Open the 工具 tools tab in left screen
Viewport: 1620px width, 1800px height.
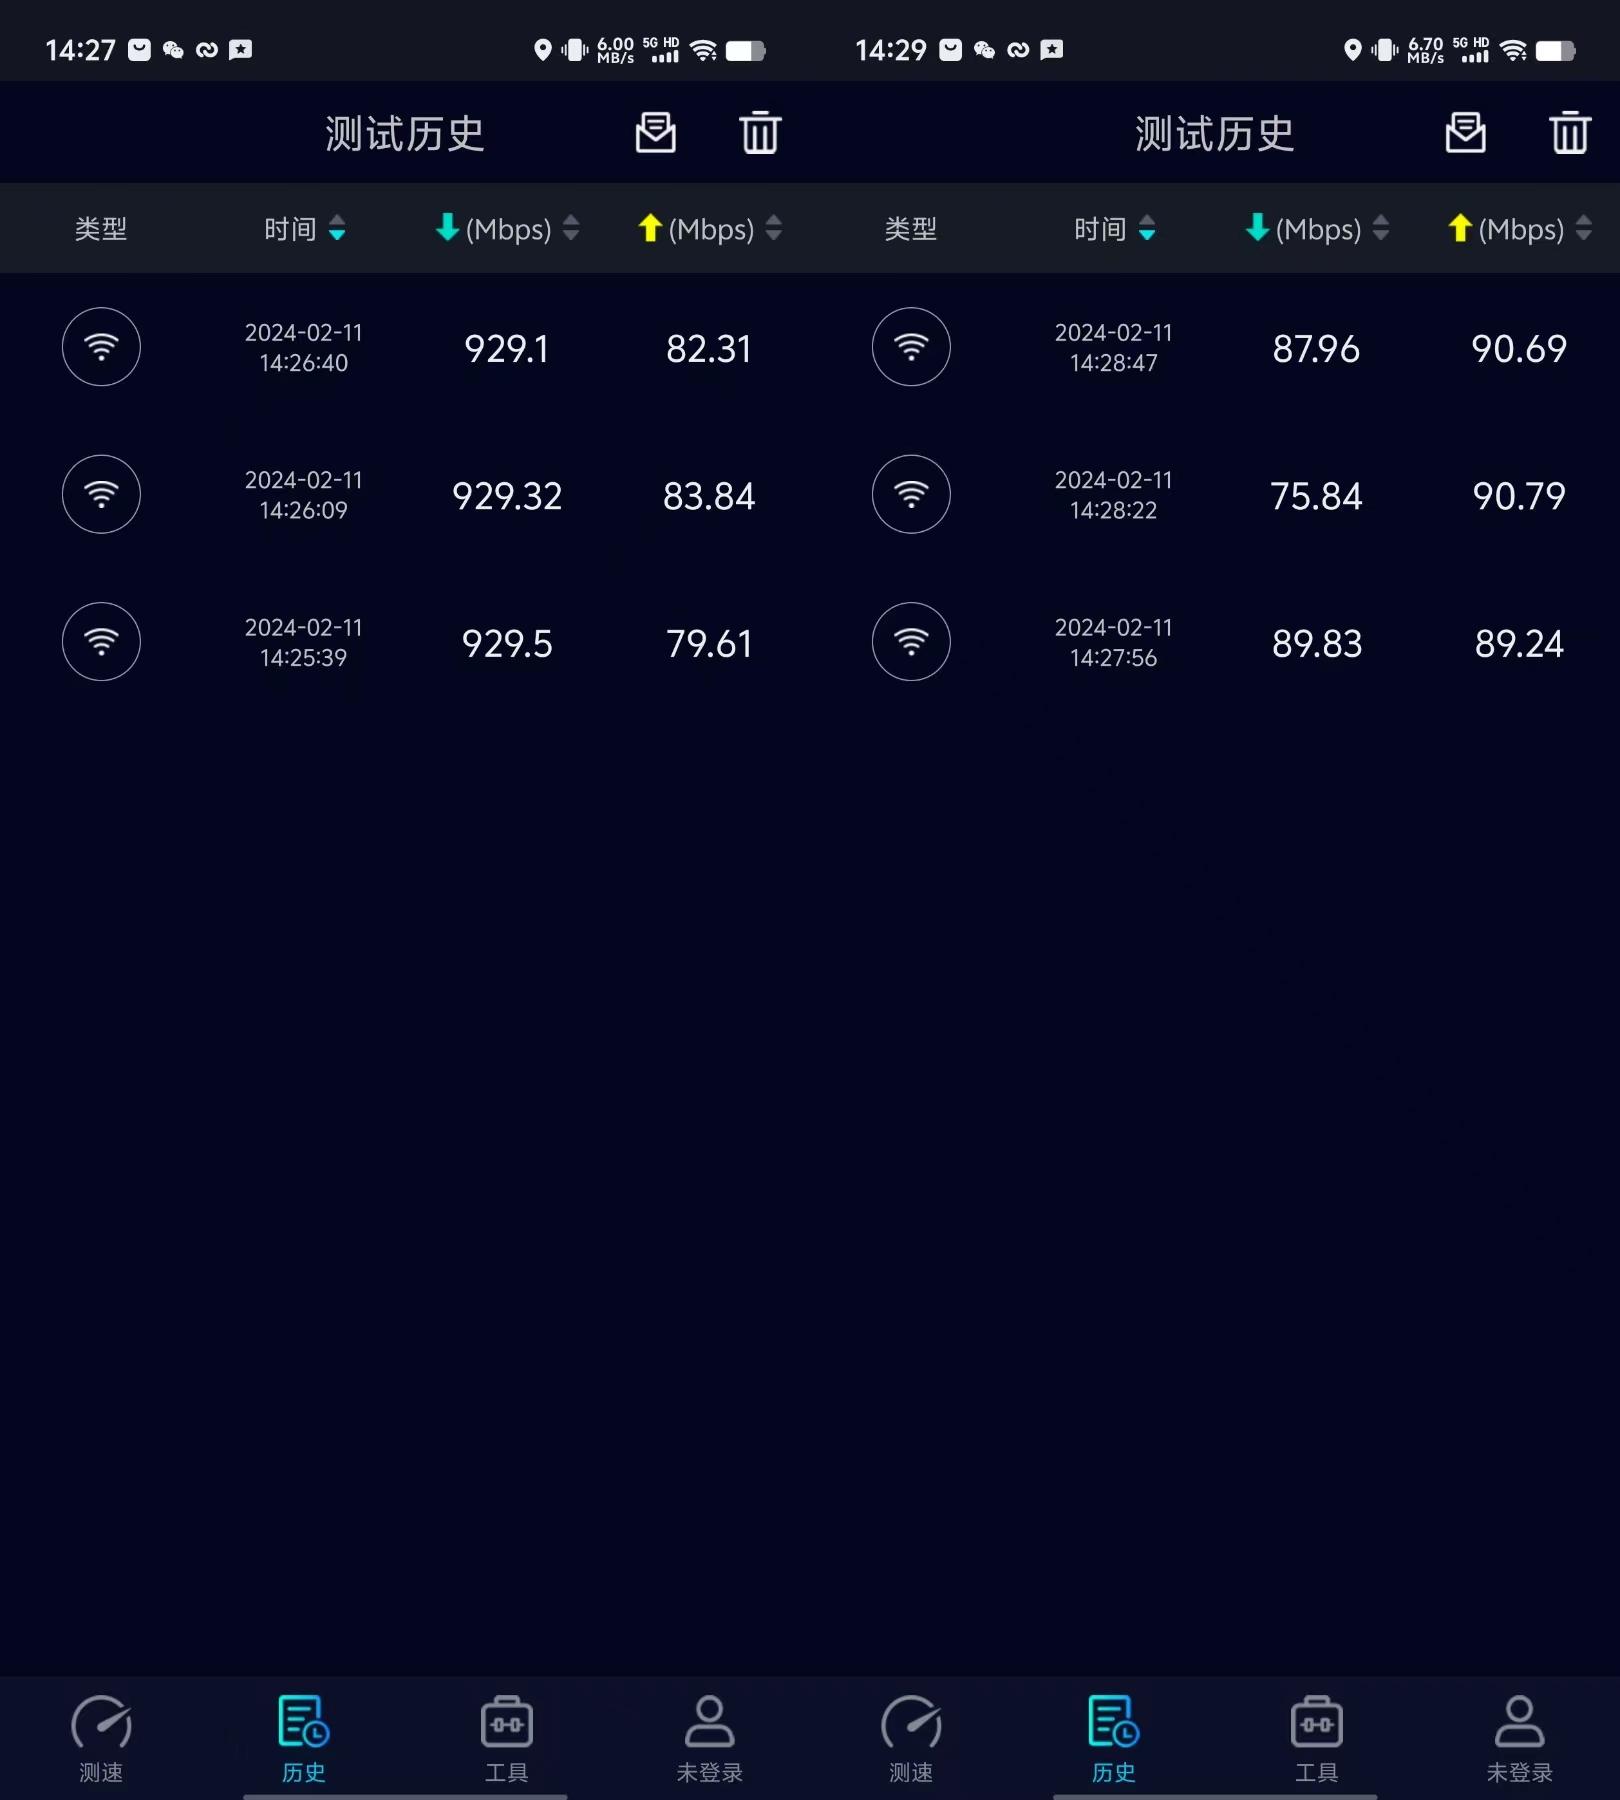click(507, 1739)
